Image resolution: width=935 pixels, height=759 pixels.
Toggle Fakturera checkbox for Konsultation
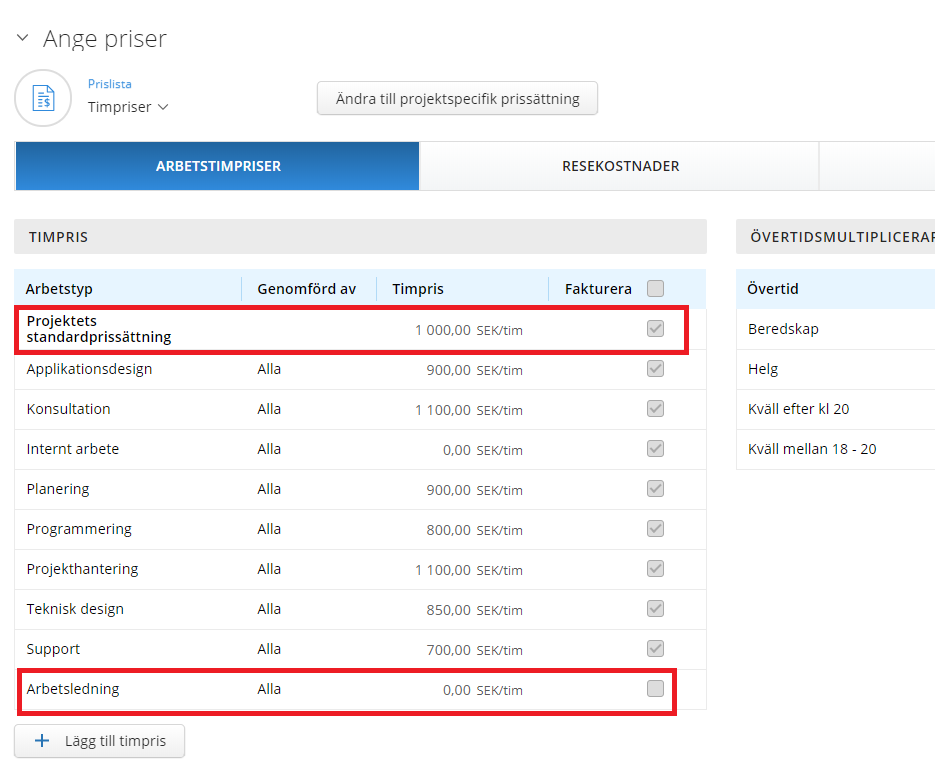[x=655, y=408]
